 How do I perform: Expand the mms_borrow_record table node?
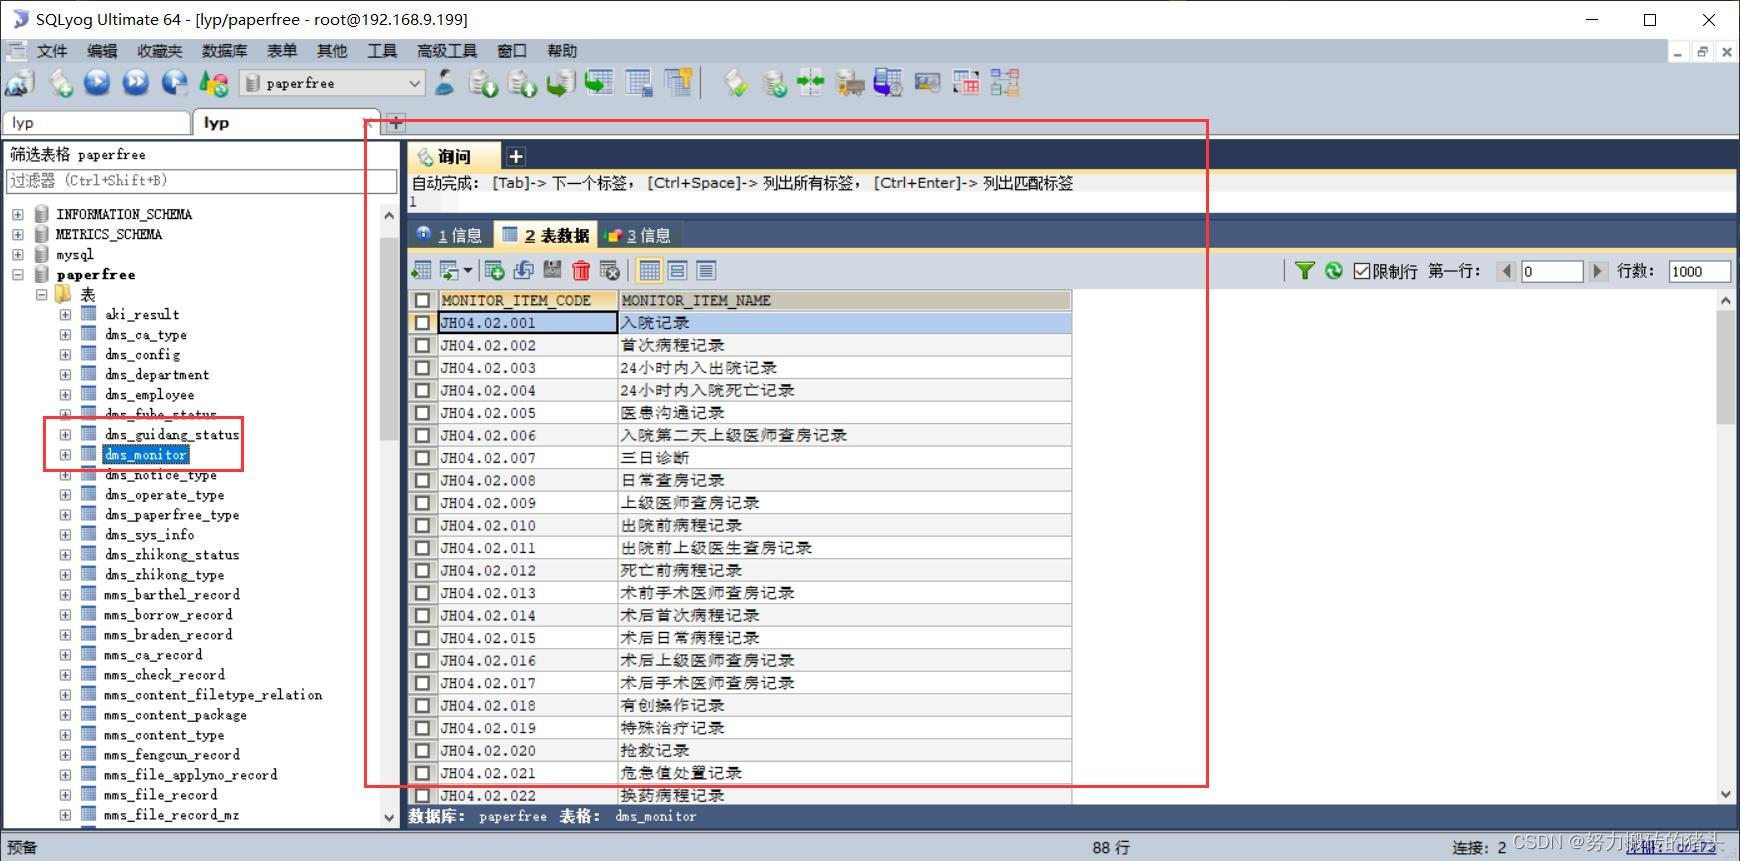[65, 614]
